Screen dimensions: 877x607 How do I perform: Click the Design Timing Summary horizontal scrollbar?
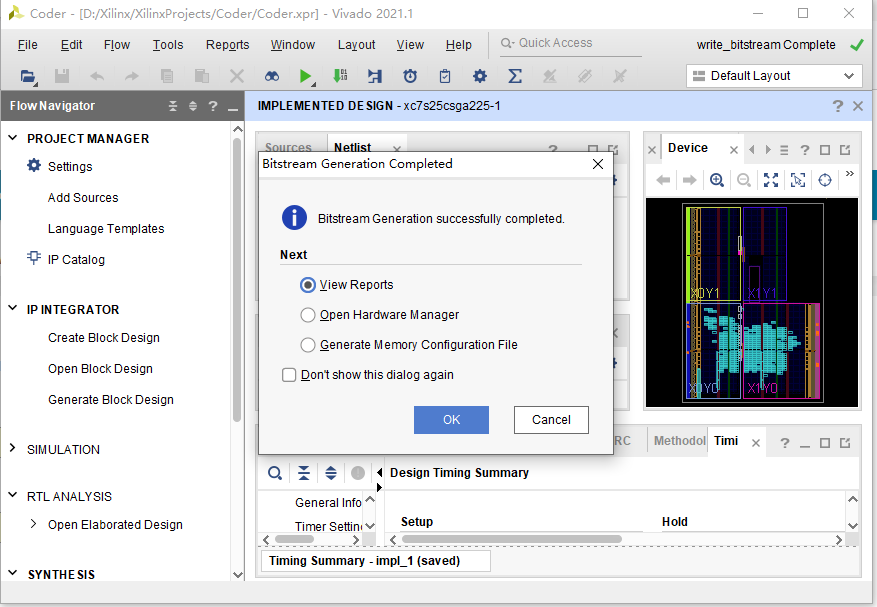click(511, 539)
